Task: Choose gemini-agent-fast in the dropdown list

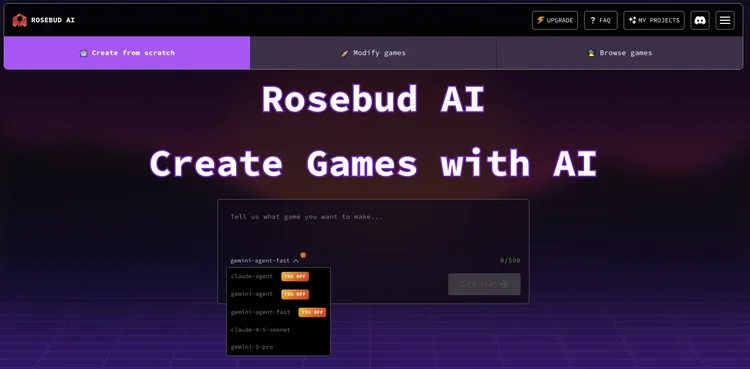Action: [x=260, y=312]
